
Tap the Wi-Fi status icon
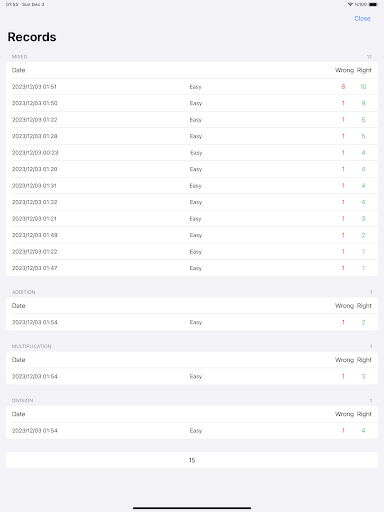(x=350, y=4)
